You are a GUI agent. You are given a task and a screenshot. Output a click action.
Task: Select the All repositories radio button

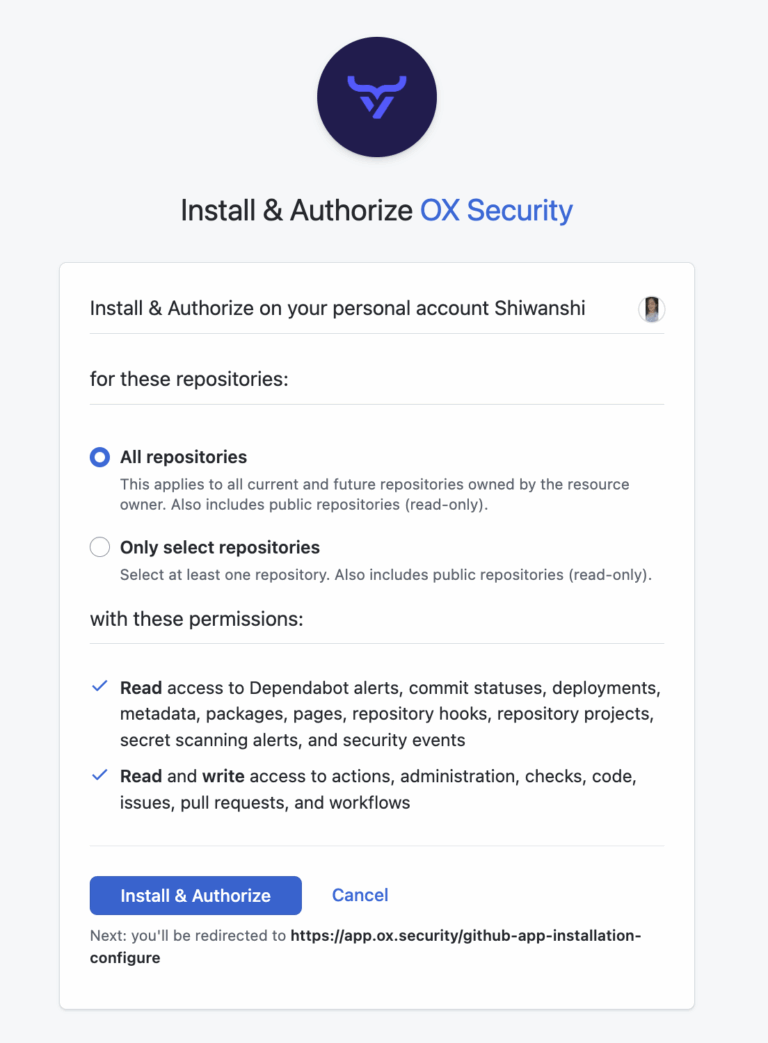pyautogui.click(x=100, y=457)
